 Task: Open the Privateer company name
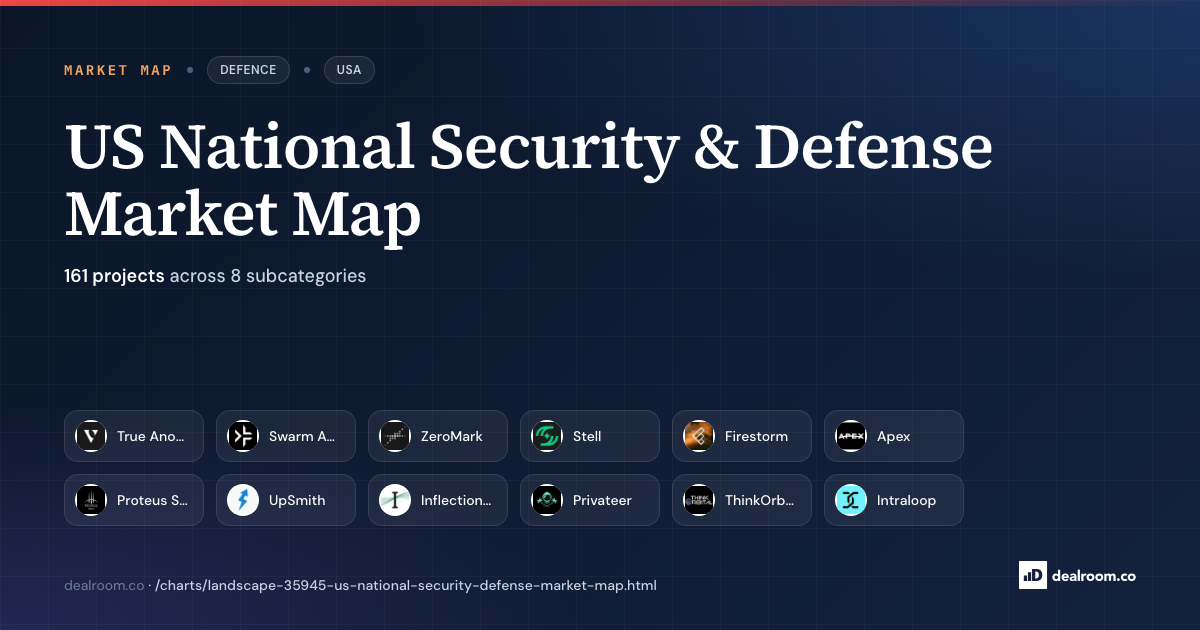(602, 500)
